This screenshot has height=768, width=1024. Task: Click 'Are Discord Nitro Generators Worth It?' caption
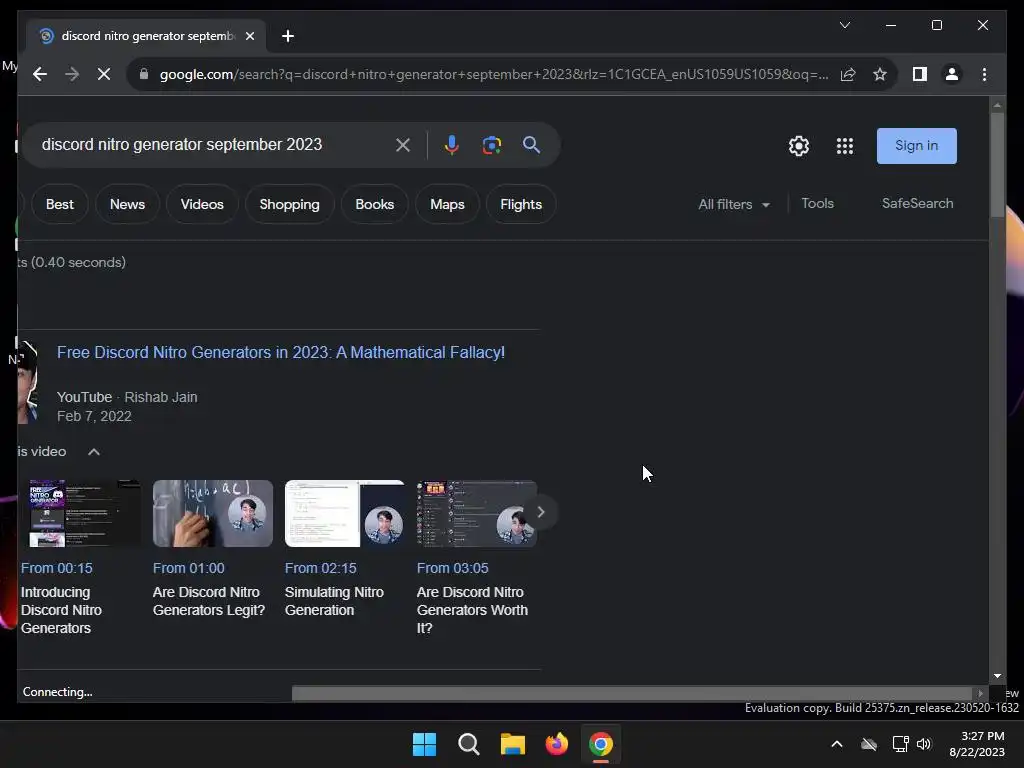[x=472, y=610]
